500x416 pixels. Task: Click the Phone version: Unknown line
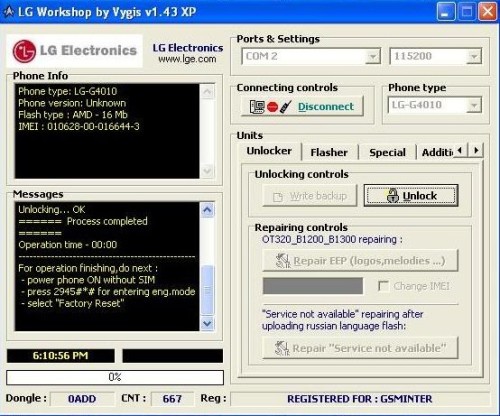click(72, 103)
